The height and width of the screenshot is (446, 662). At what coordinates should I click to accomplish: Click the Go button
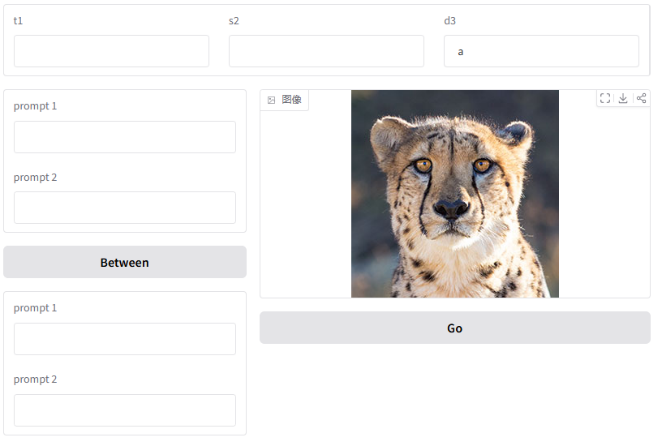click(x=455, y=328)
